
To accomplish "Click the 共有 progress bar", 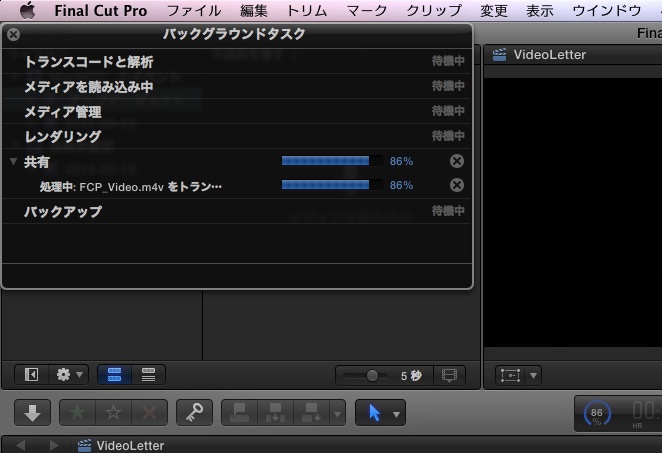I will pos(332,161).
